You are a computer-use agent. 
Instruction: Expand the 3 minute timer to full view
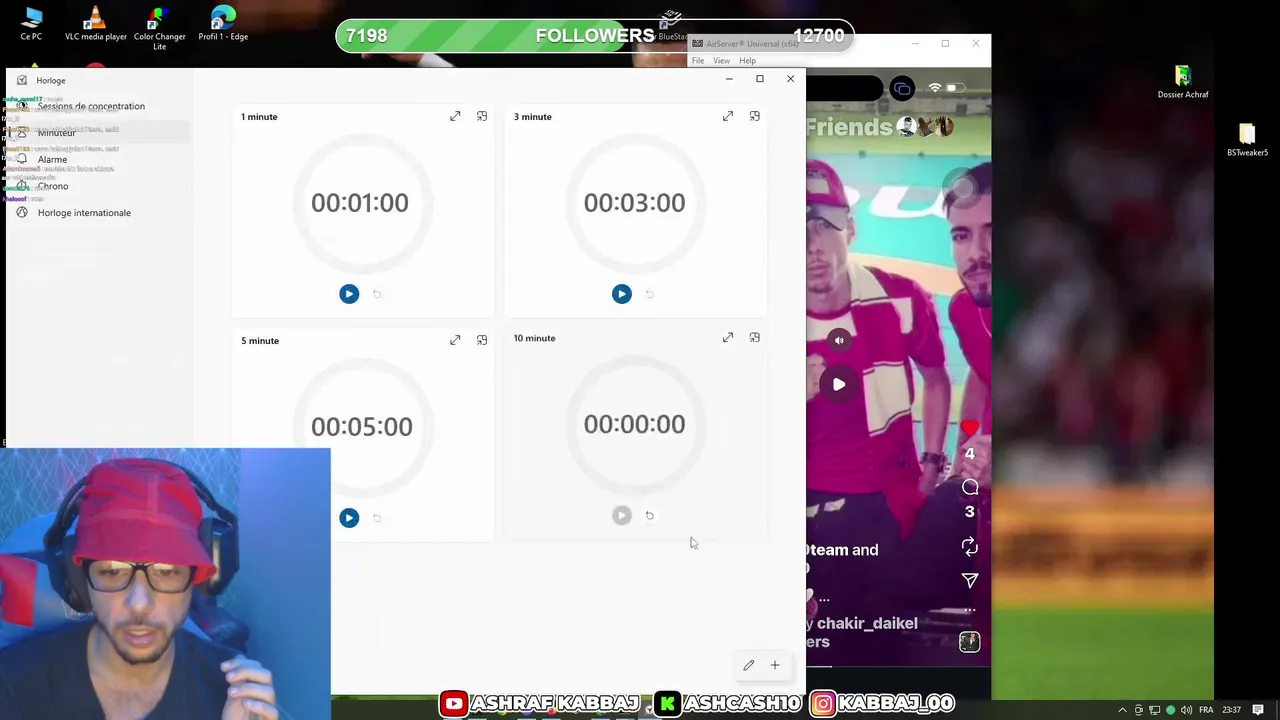(728, 116)
